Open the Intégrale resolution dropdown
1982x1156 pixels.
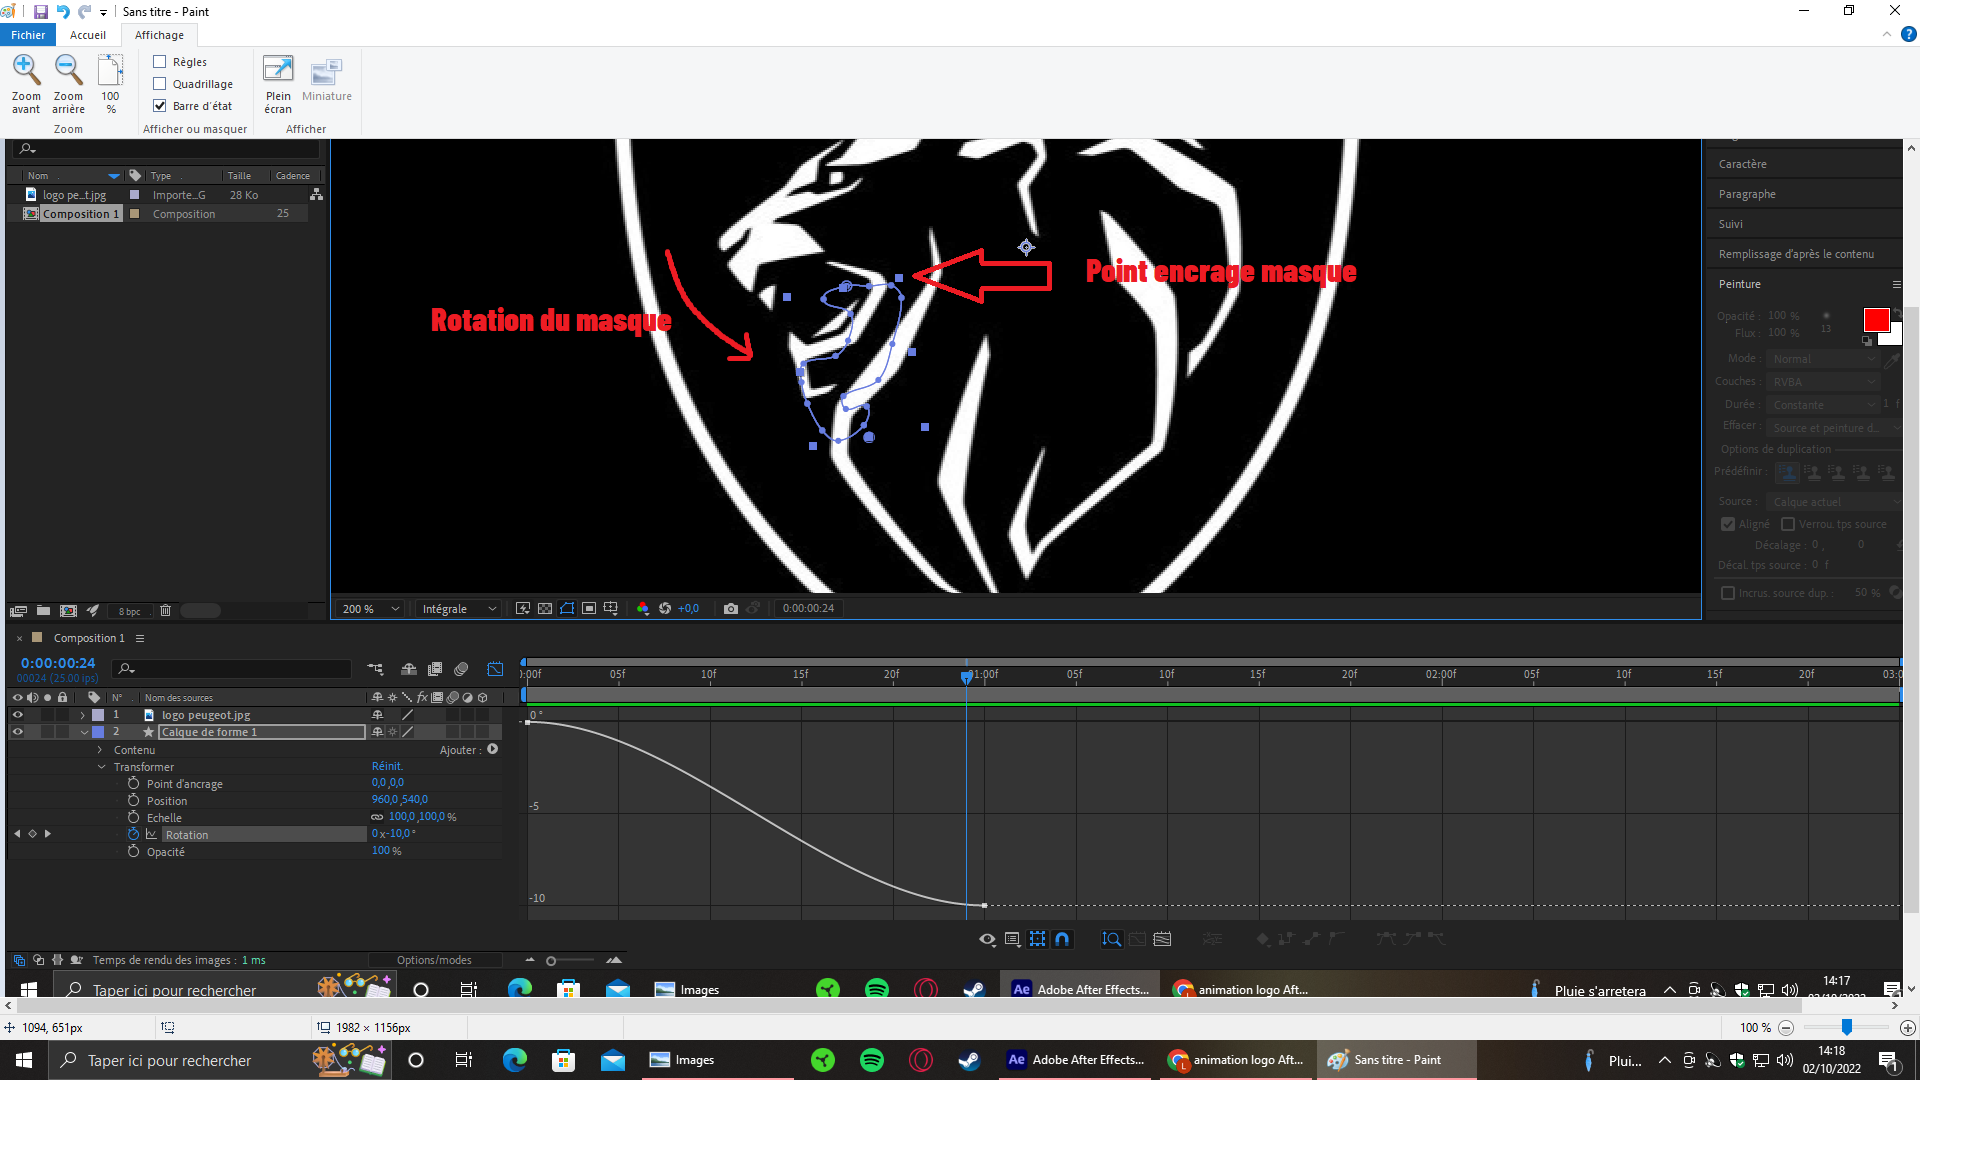tap(459, 608)
